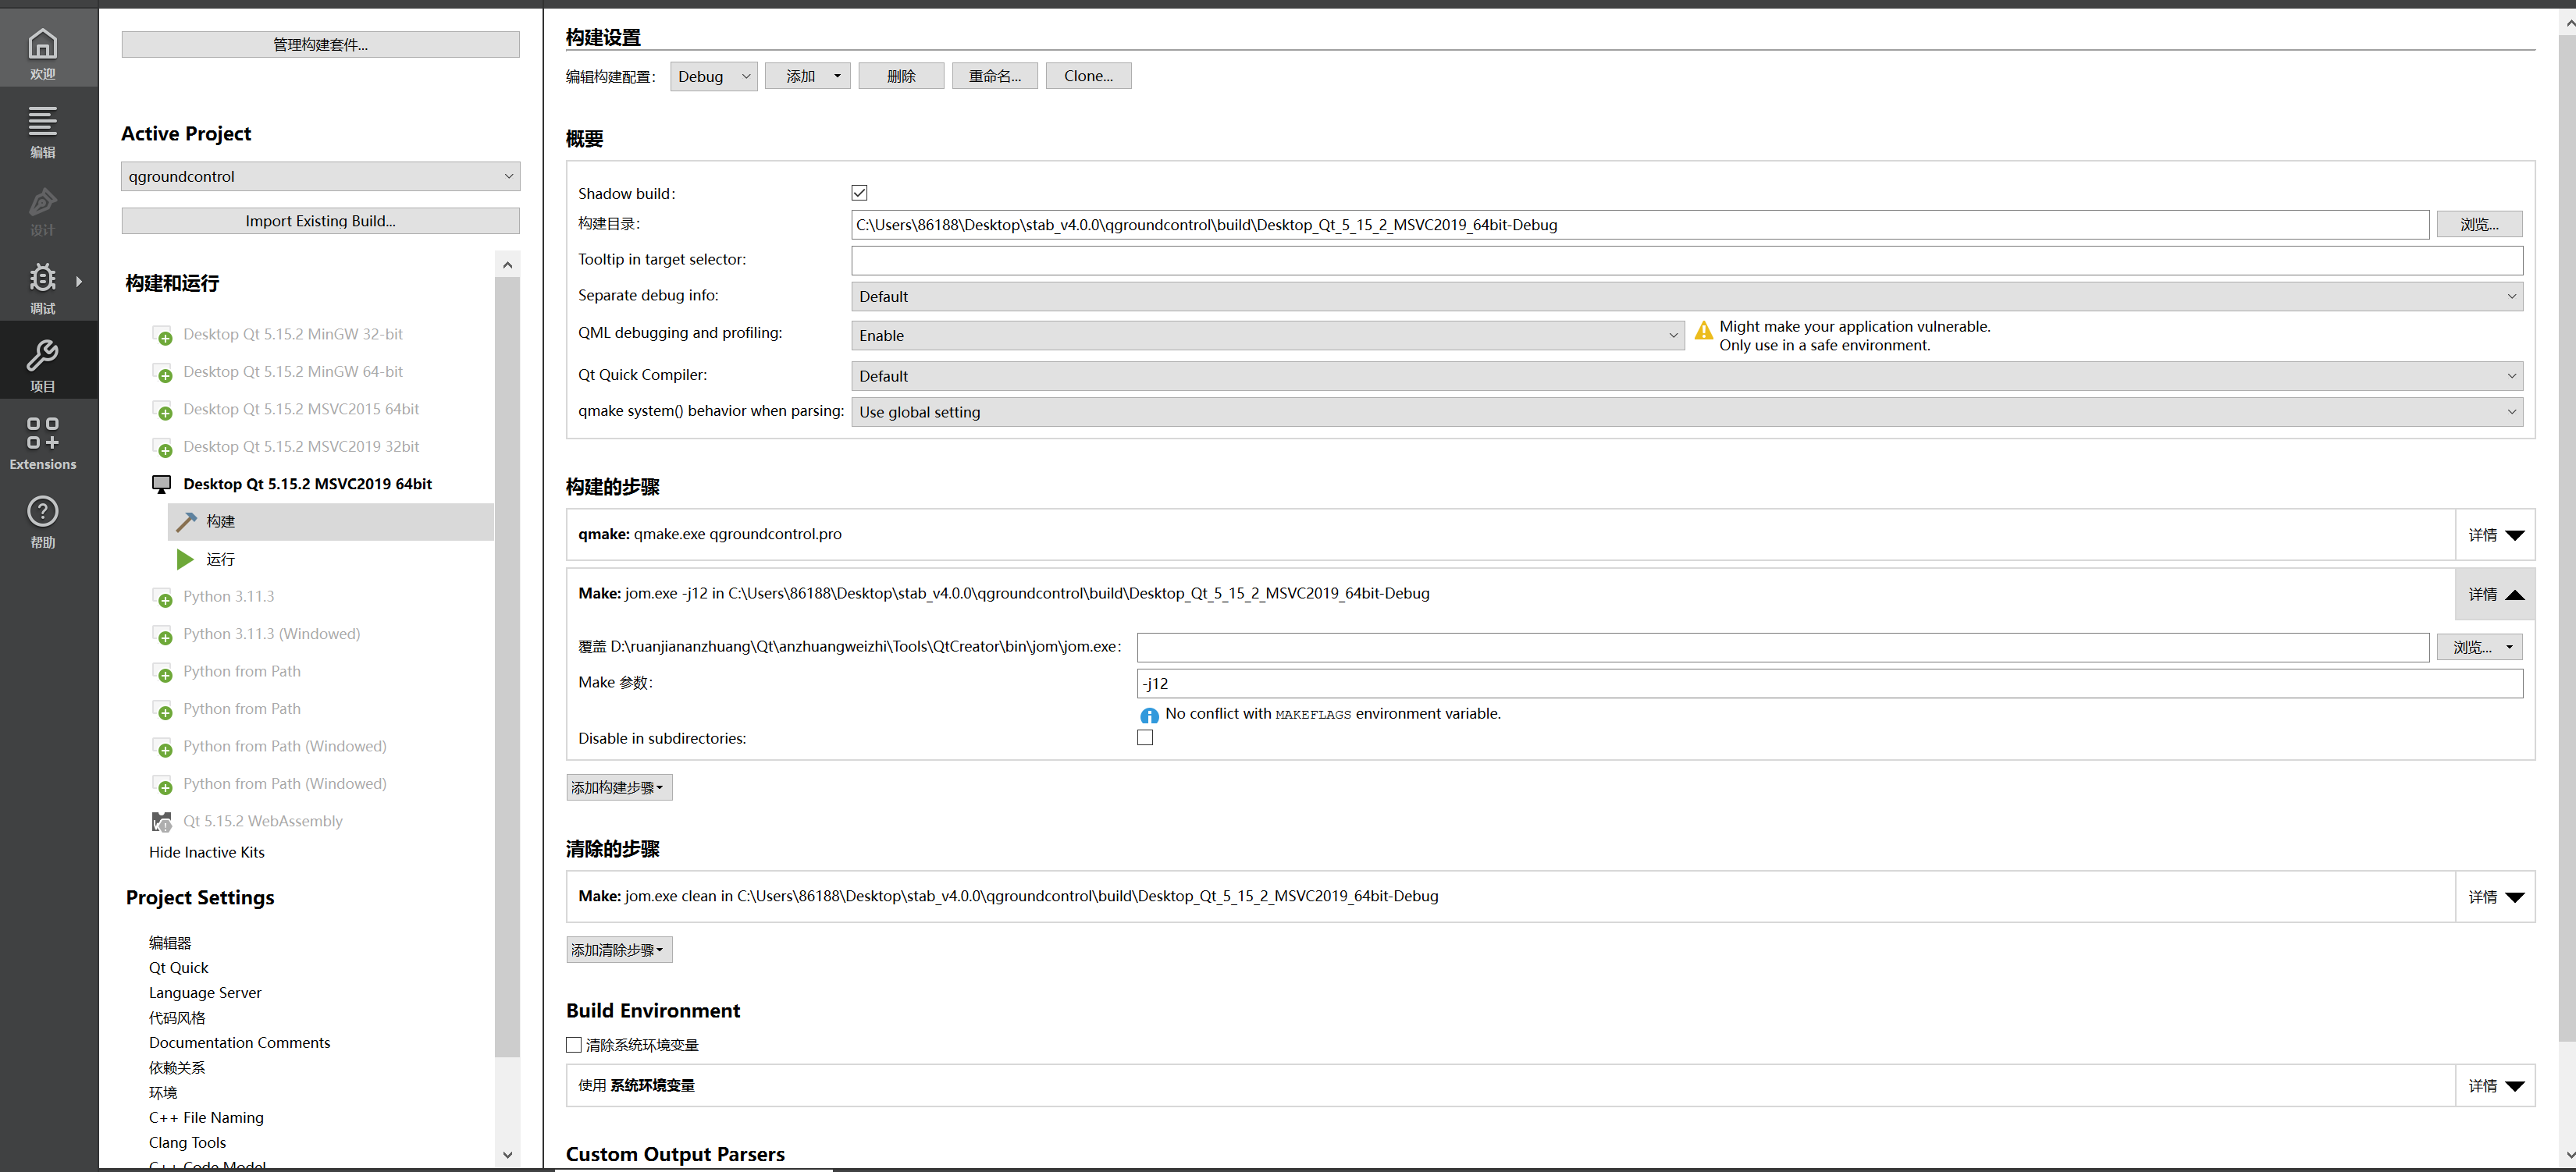Open the Clang Tools project settings item
This screenshot has width=2576, height=1172.
coord(188,1142)
